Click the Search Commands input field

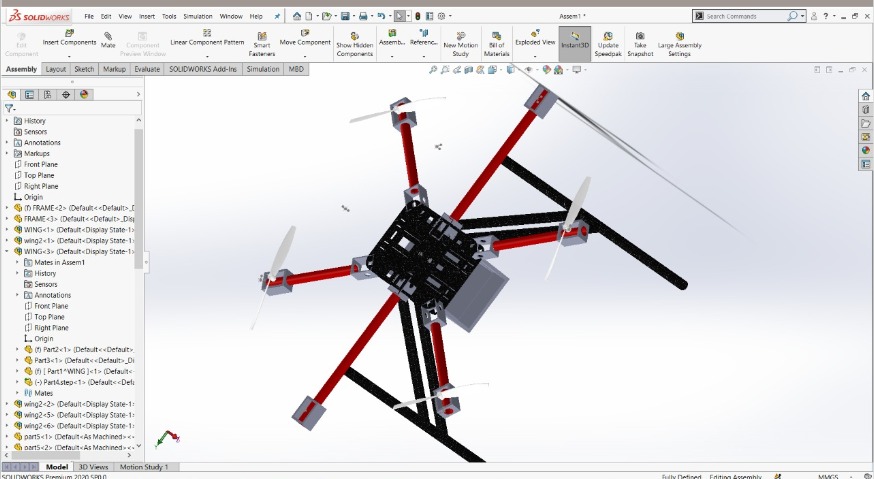pyautogui.click(x=745, y=17)
